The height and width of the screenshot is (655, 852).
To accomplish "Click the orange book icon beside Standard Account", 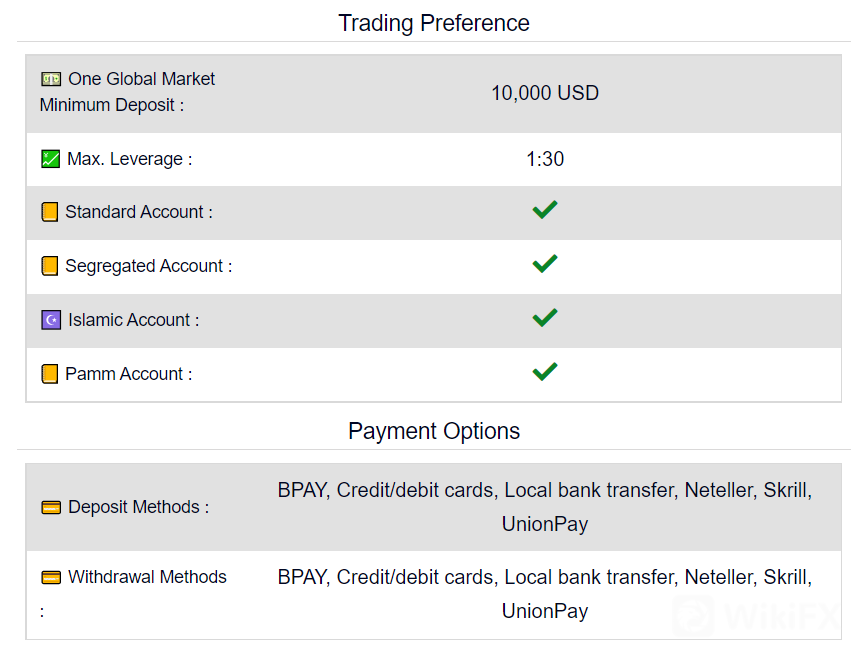I will click(x=49, y=212).
